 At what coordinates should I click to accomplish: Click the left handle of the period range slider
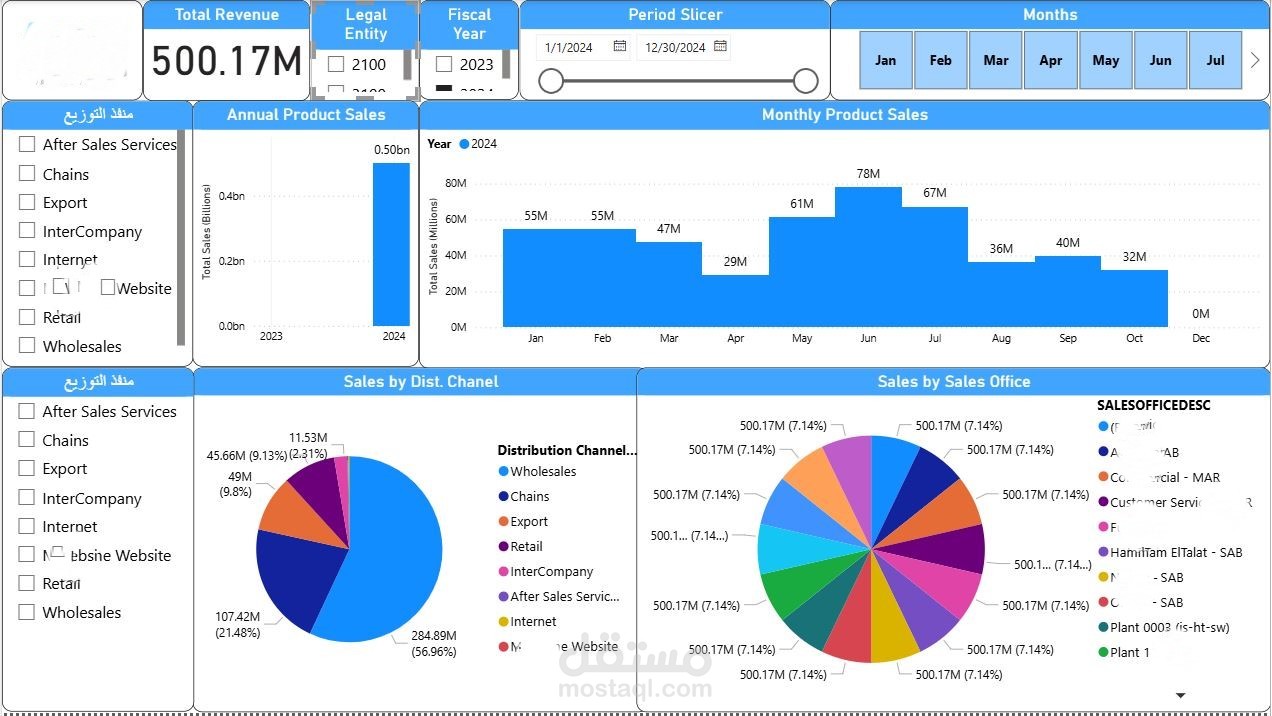point(551,81)
